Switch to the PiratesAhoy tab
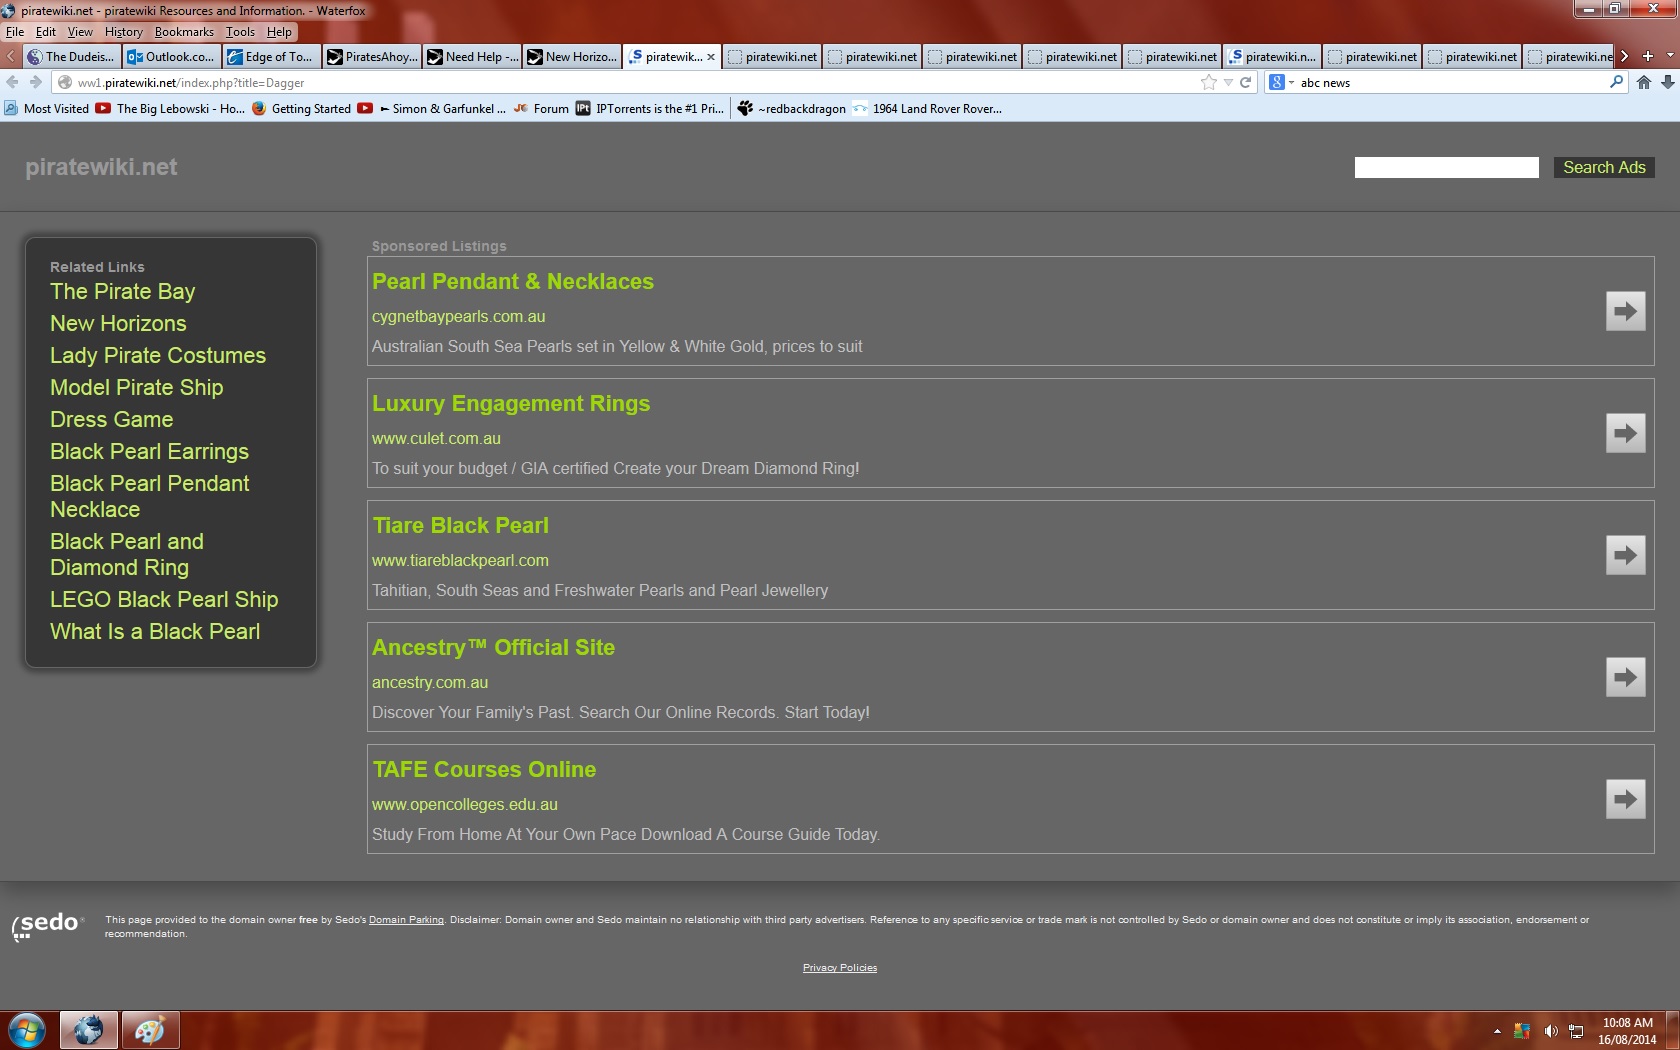The height and width of the screenshot is (1050, 1680). tap(371, 56)
